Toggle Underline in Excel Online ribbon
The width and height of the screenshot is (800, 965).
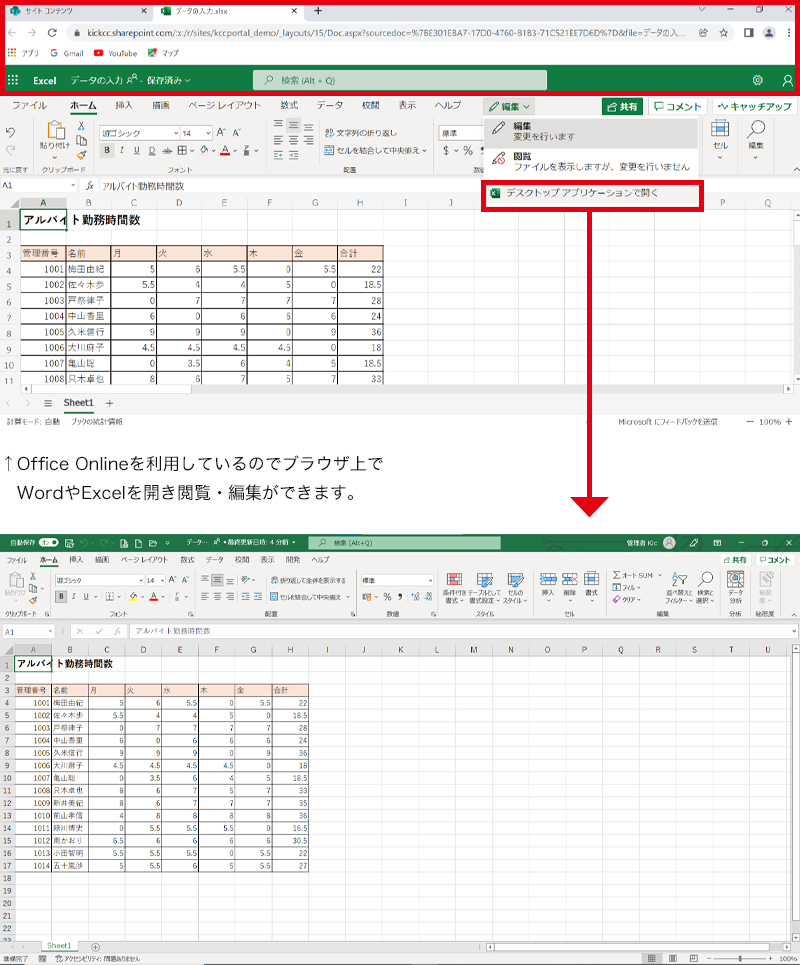137,150
